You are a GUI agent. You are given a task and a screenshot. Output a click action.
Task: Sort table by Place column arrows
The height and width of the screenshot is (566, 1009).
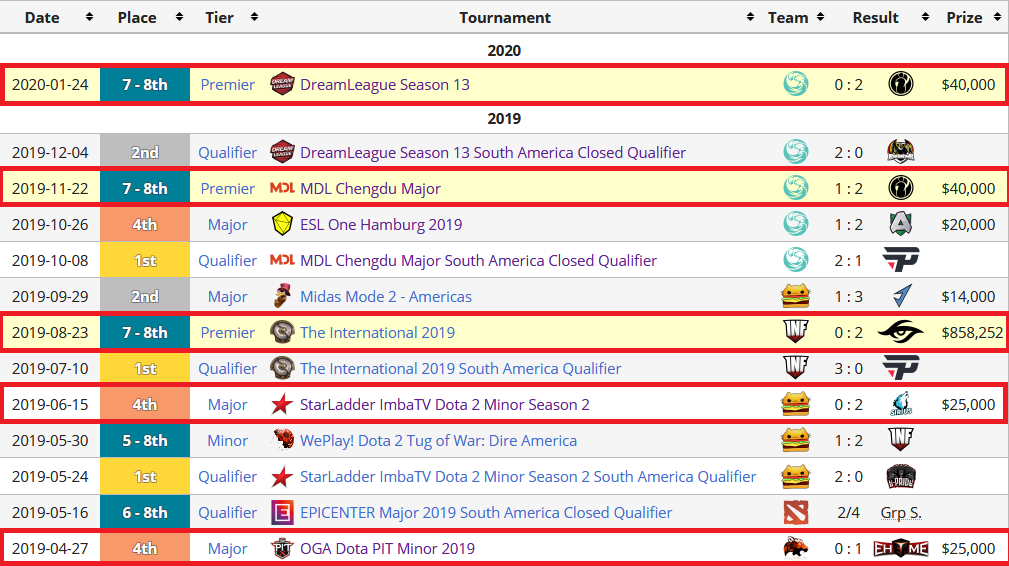[180, 17]
